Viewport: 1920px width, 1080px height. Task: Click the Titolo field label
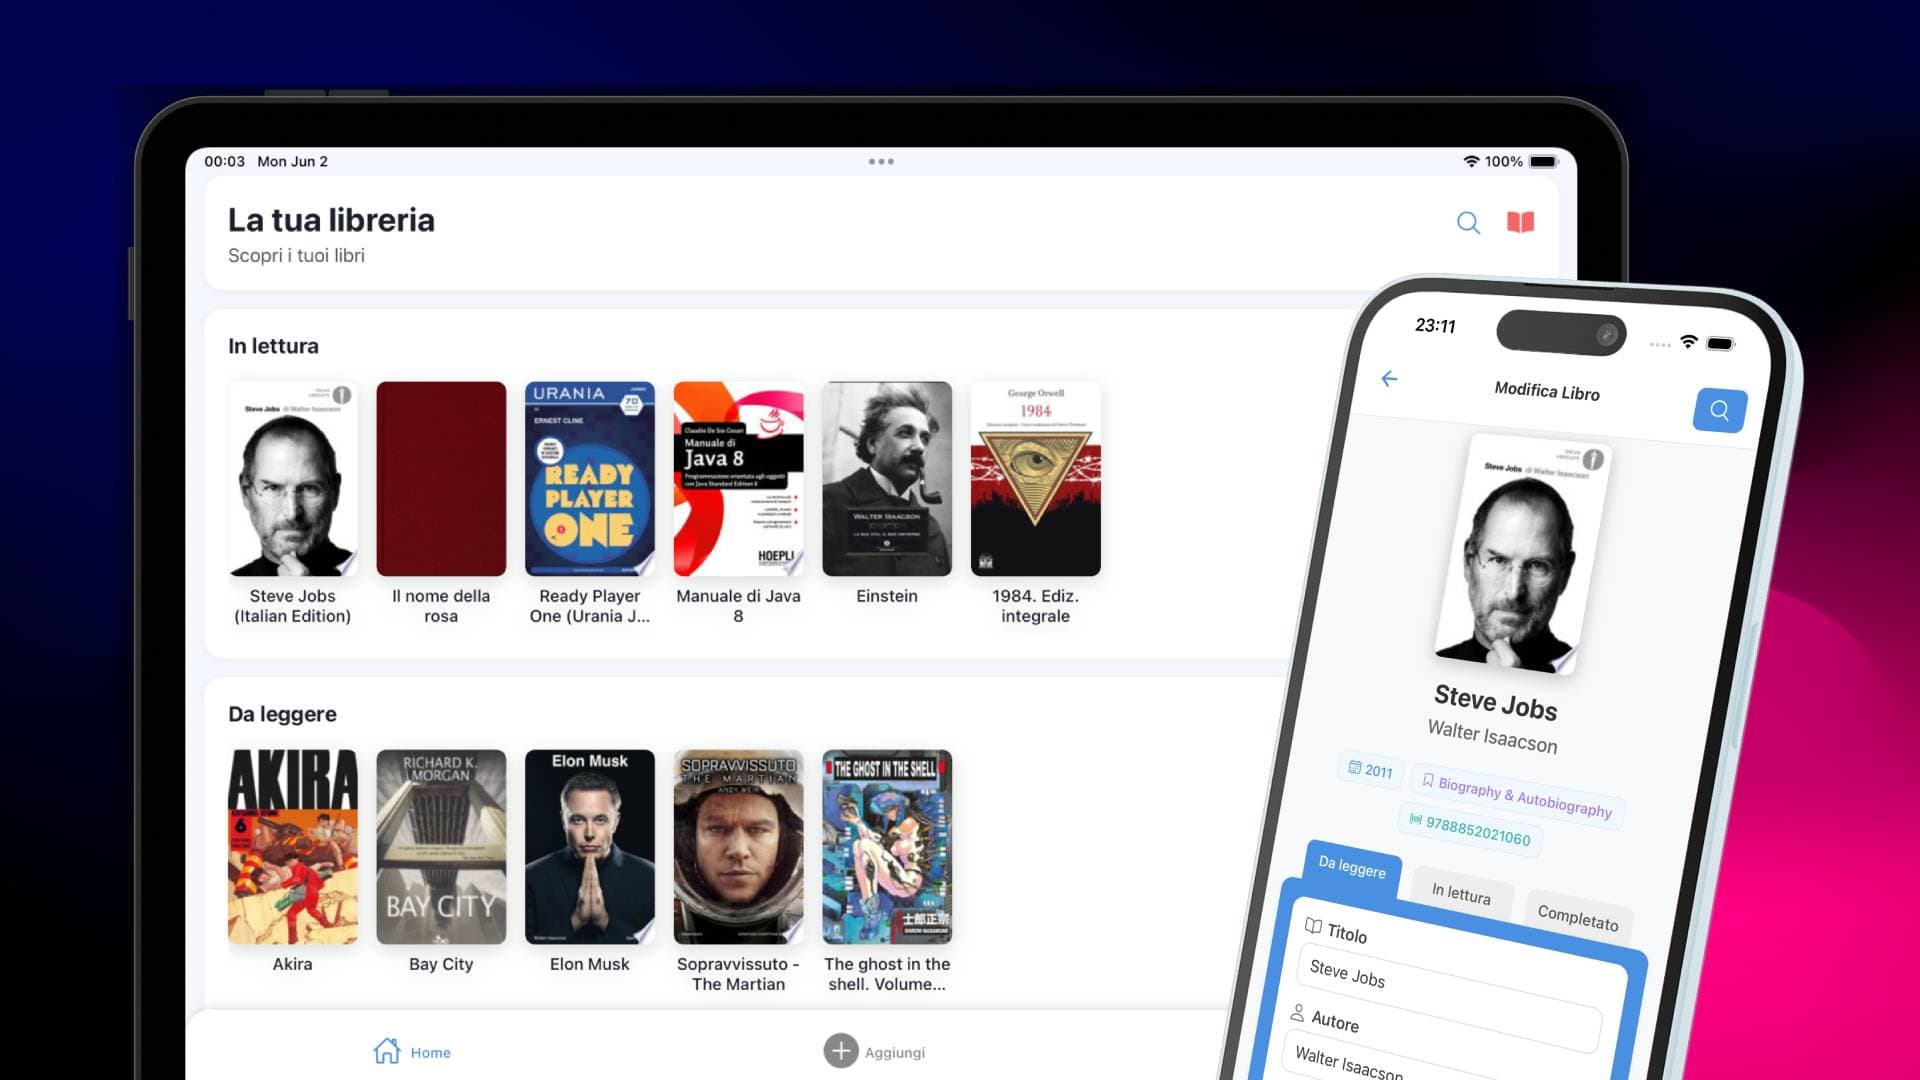pos(1346,933)
